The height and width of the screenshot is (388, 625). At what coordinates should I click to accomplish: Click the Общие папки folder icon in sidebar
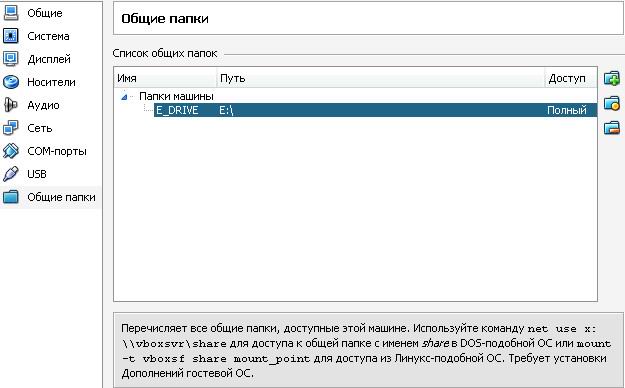coord(11,197)
